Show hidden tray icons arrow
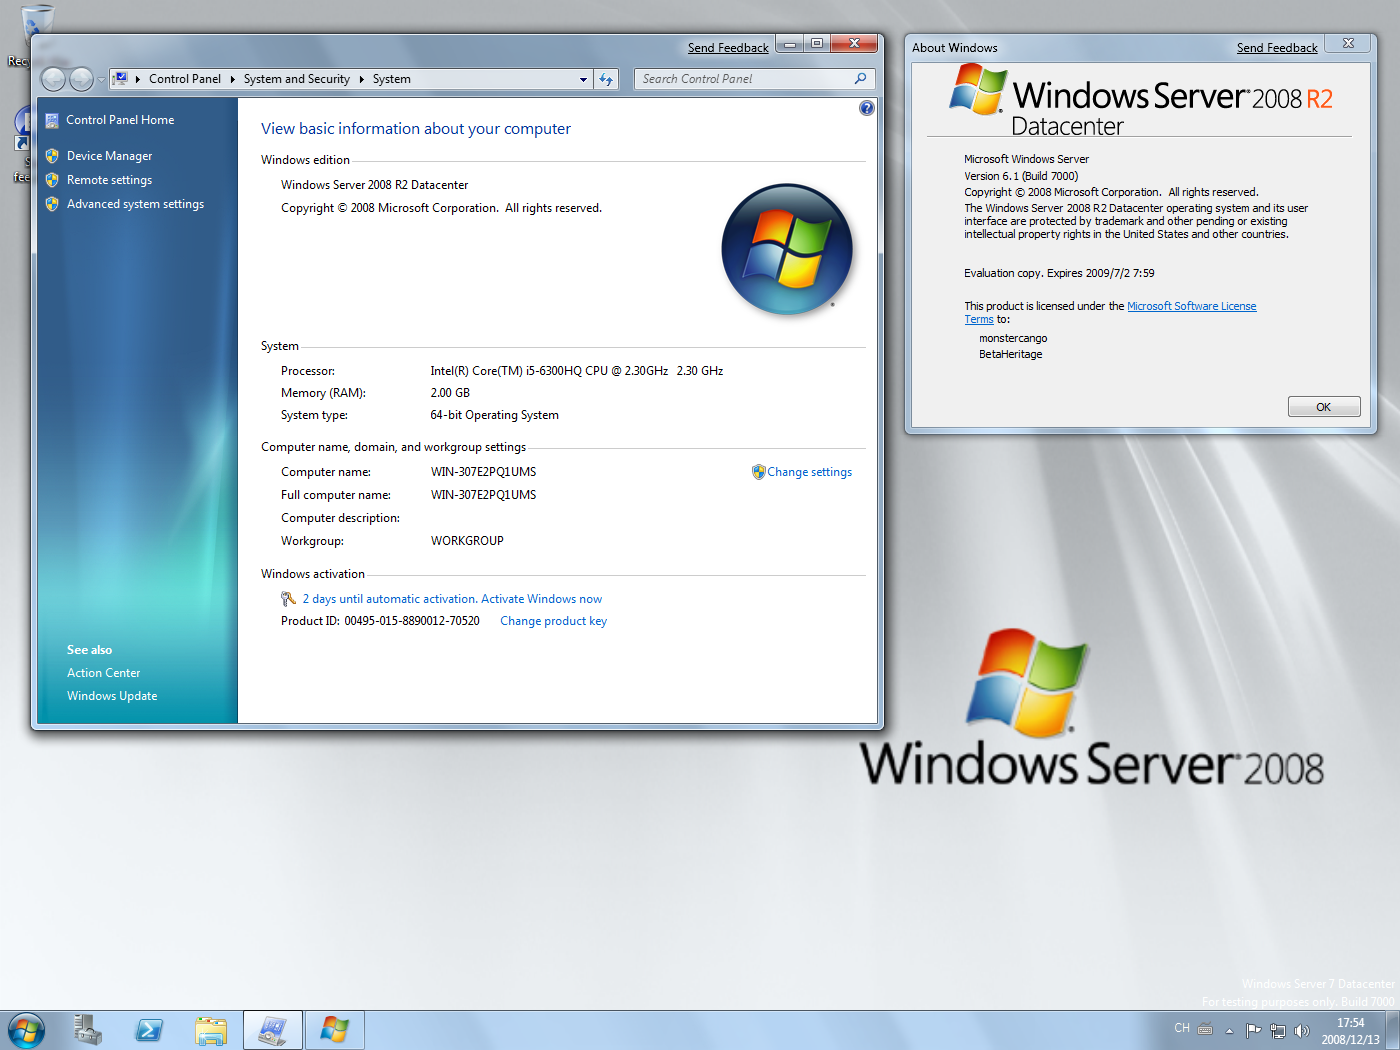 pyautogui.click(x=1229, y=1030)
